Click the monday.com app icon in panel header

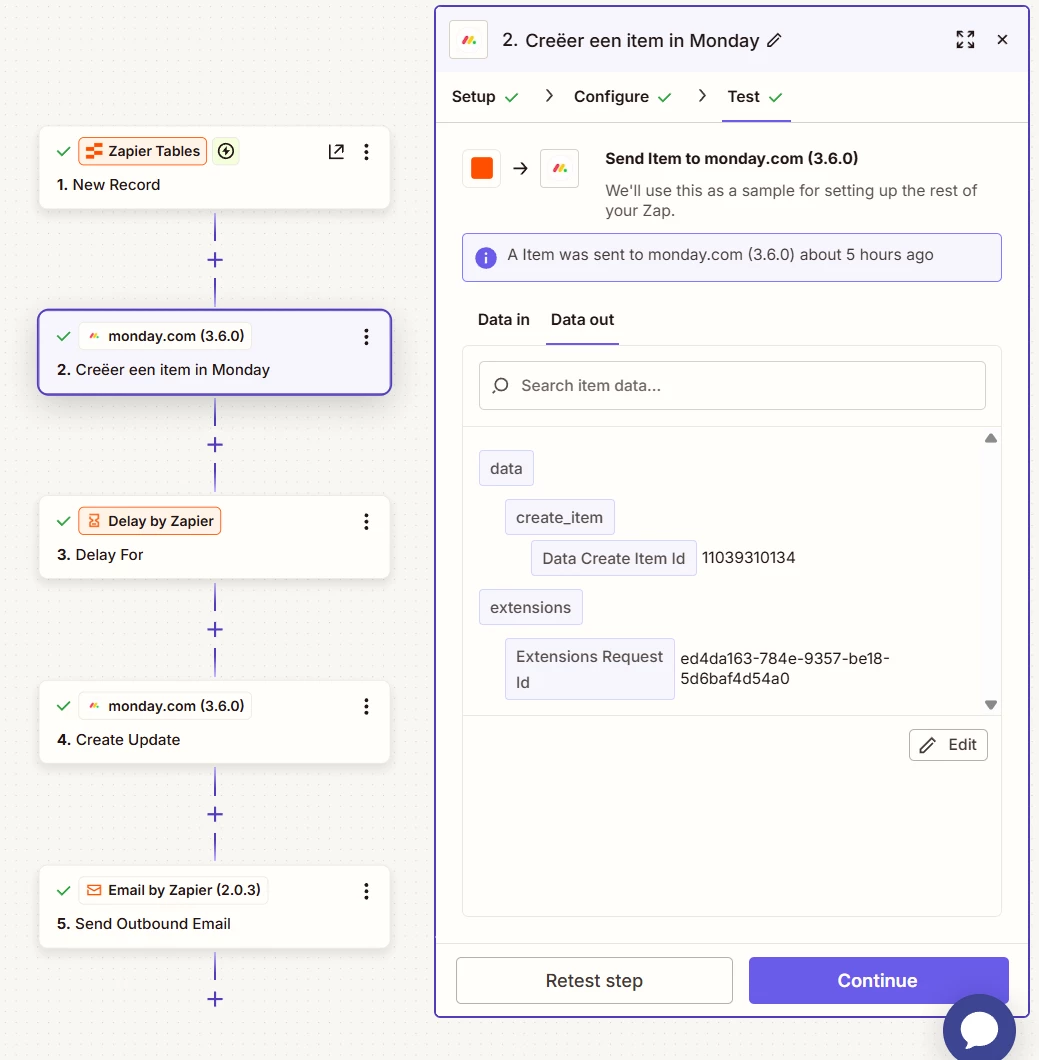tap(468, 40)
